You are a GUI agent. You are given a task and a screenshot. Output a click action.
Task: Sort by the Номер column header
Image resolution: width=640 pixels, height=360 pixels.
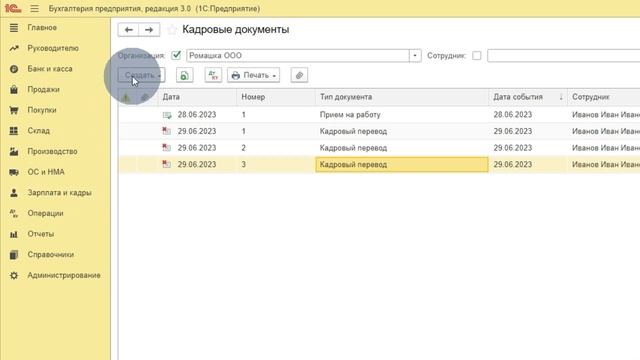point(276,97)
